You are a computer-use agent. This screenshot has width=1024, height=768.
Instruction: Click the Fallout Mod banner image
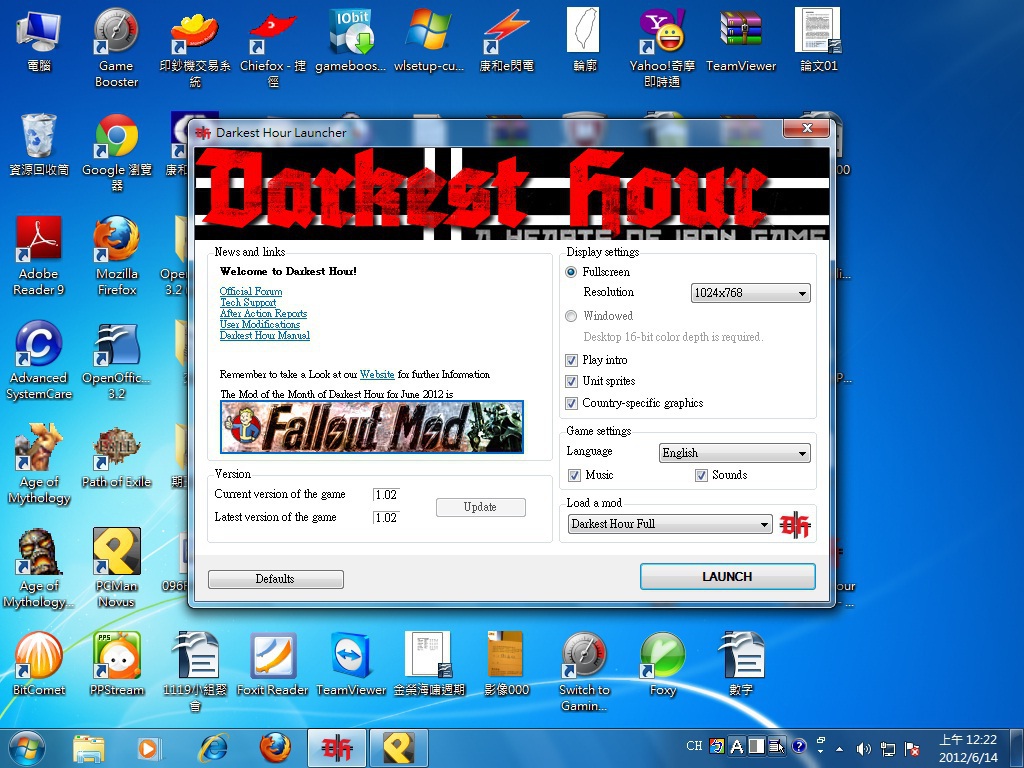coord(371,427)
